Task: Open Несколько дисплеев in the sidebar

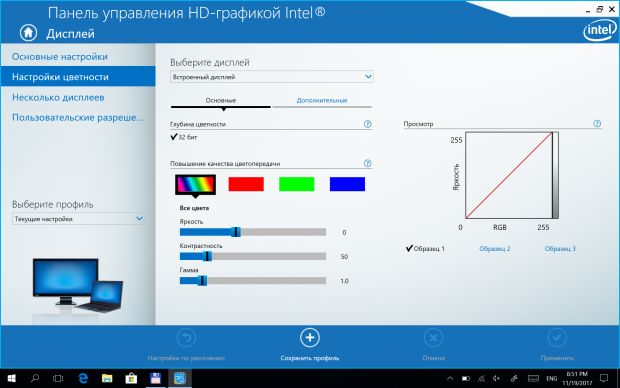Action: [x=58, y=97]
